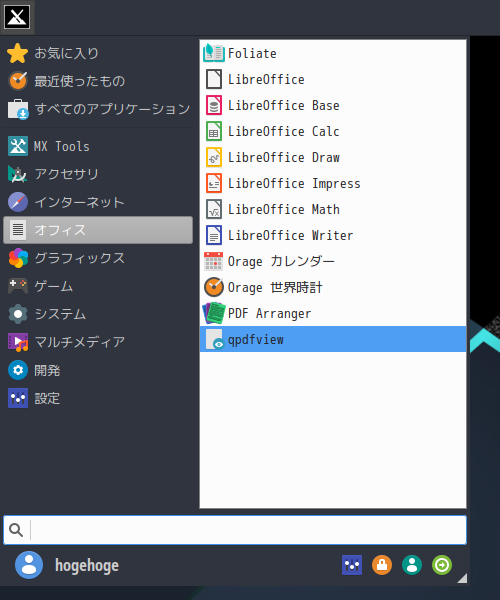Click the hogehoge username label
500x600 pixels.
pyautogui.click(x=87, y=566)
